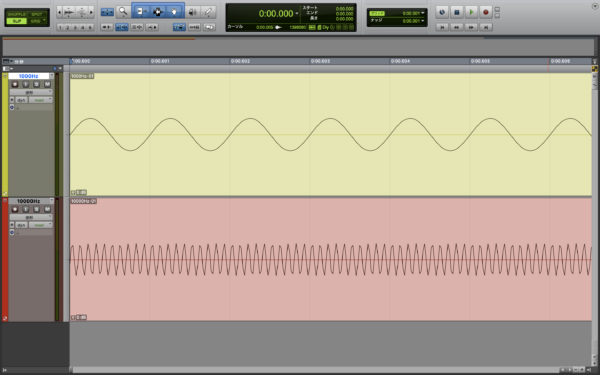Record-enable the 1000Hz track
This screenshot has height=375, width=600.
click(15, 84)
